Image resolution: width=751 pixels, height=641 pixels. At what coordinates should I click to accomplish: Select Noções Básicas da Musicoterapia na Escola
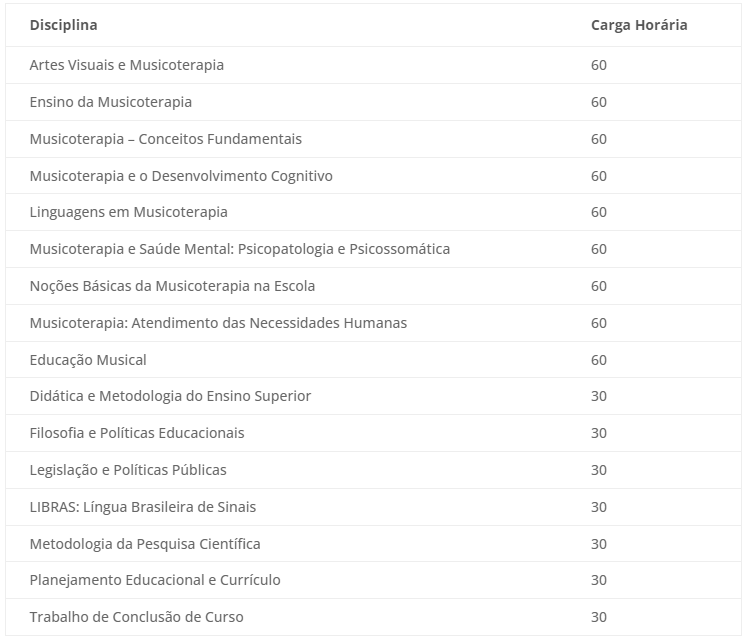[x=172, y=286]
